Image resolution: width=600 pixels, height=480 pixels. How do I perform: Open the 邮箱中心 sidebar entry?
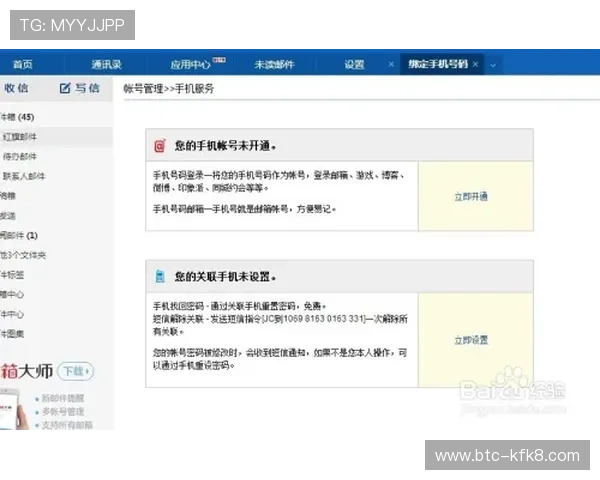point(12,294)
